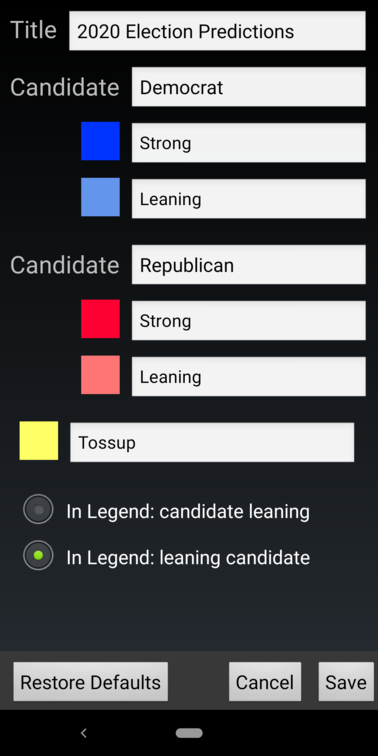
Task: Open the Republican Leaning pink color swatch
Action: (x=100, y=375)
